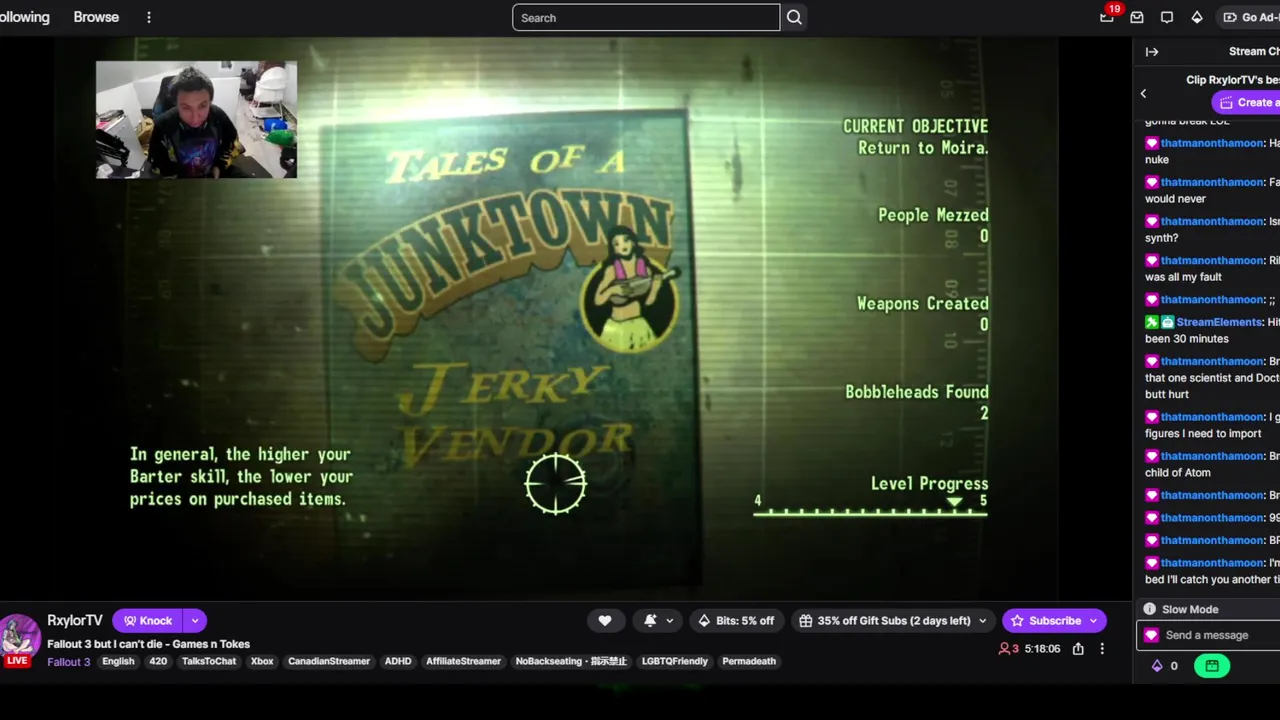The image size is (1280, 720).
Task: Click StreamElements username in chat
Action: click(1220, 322)
